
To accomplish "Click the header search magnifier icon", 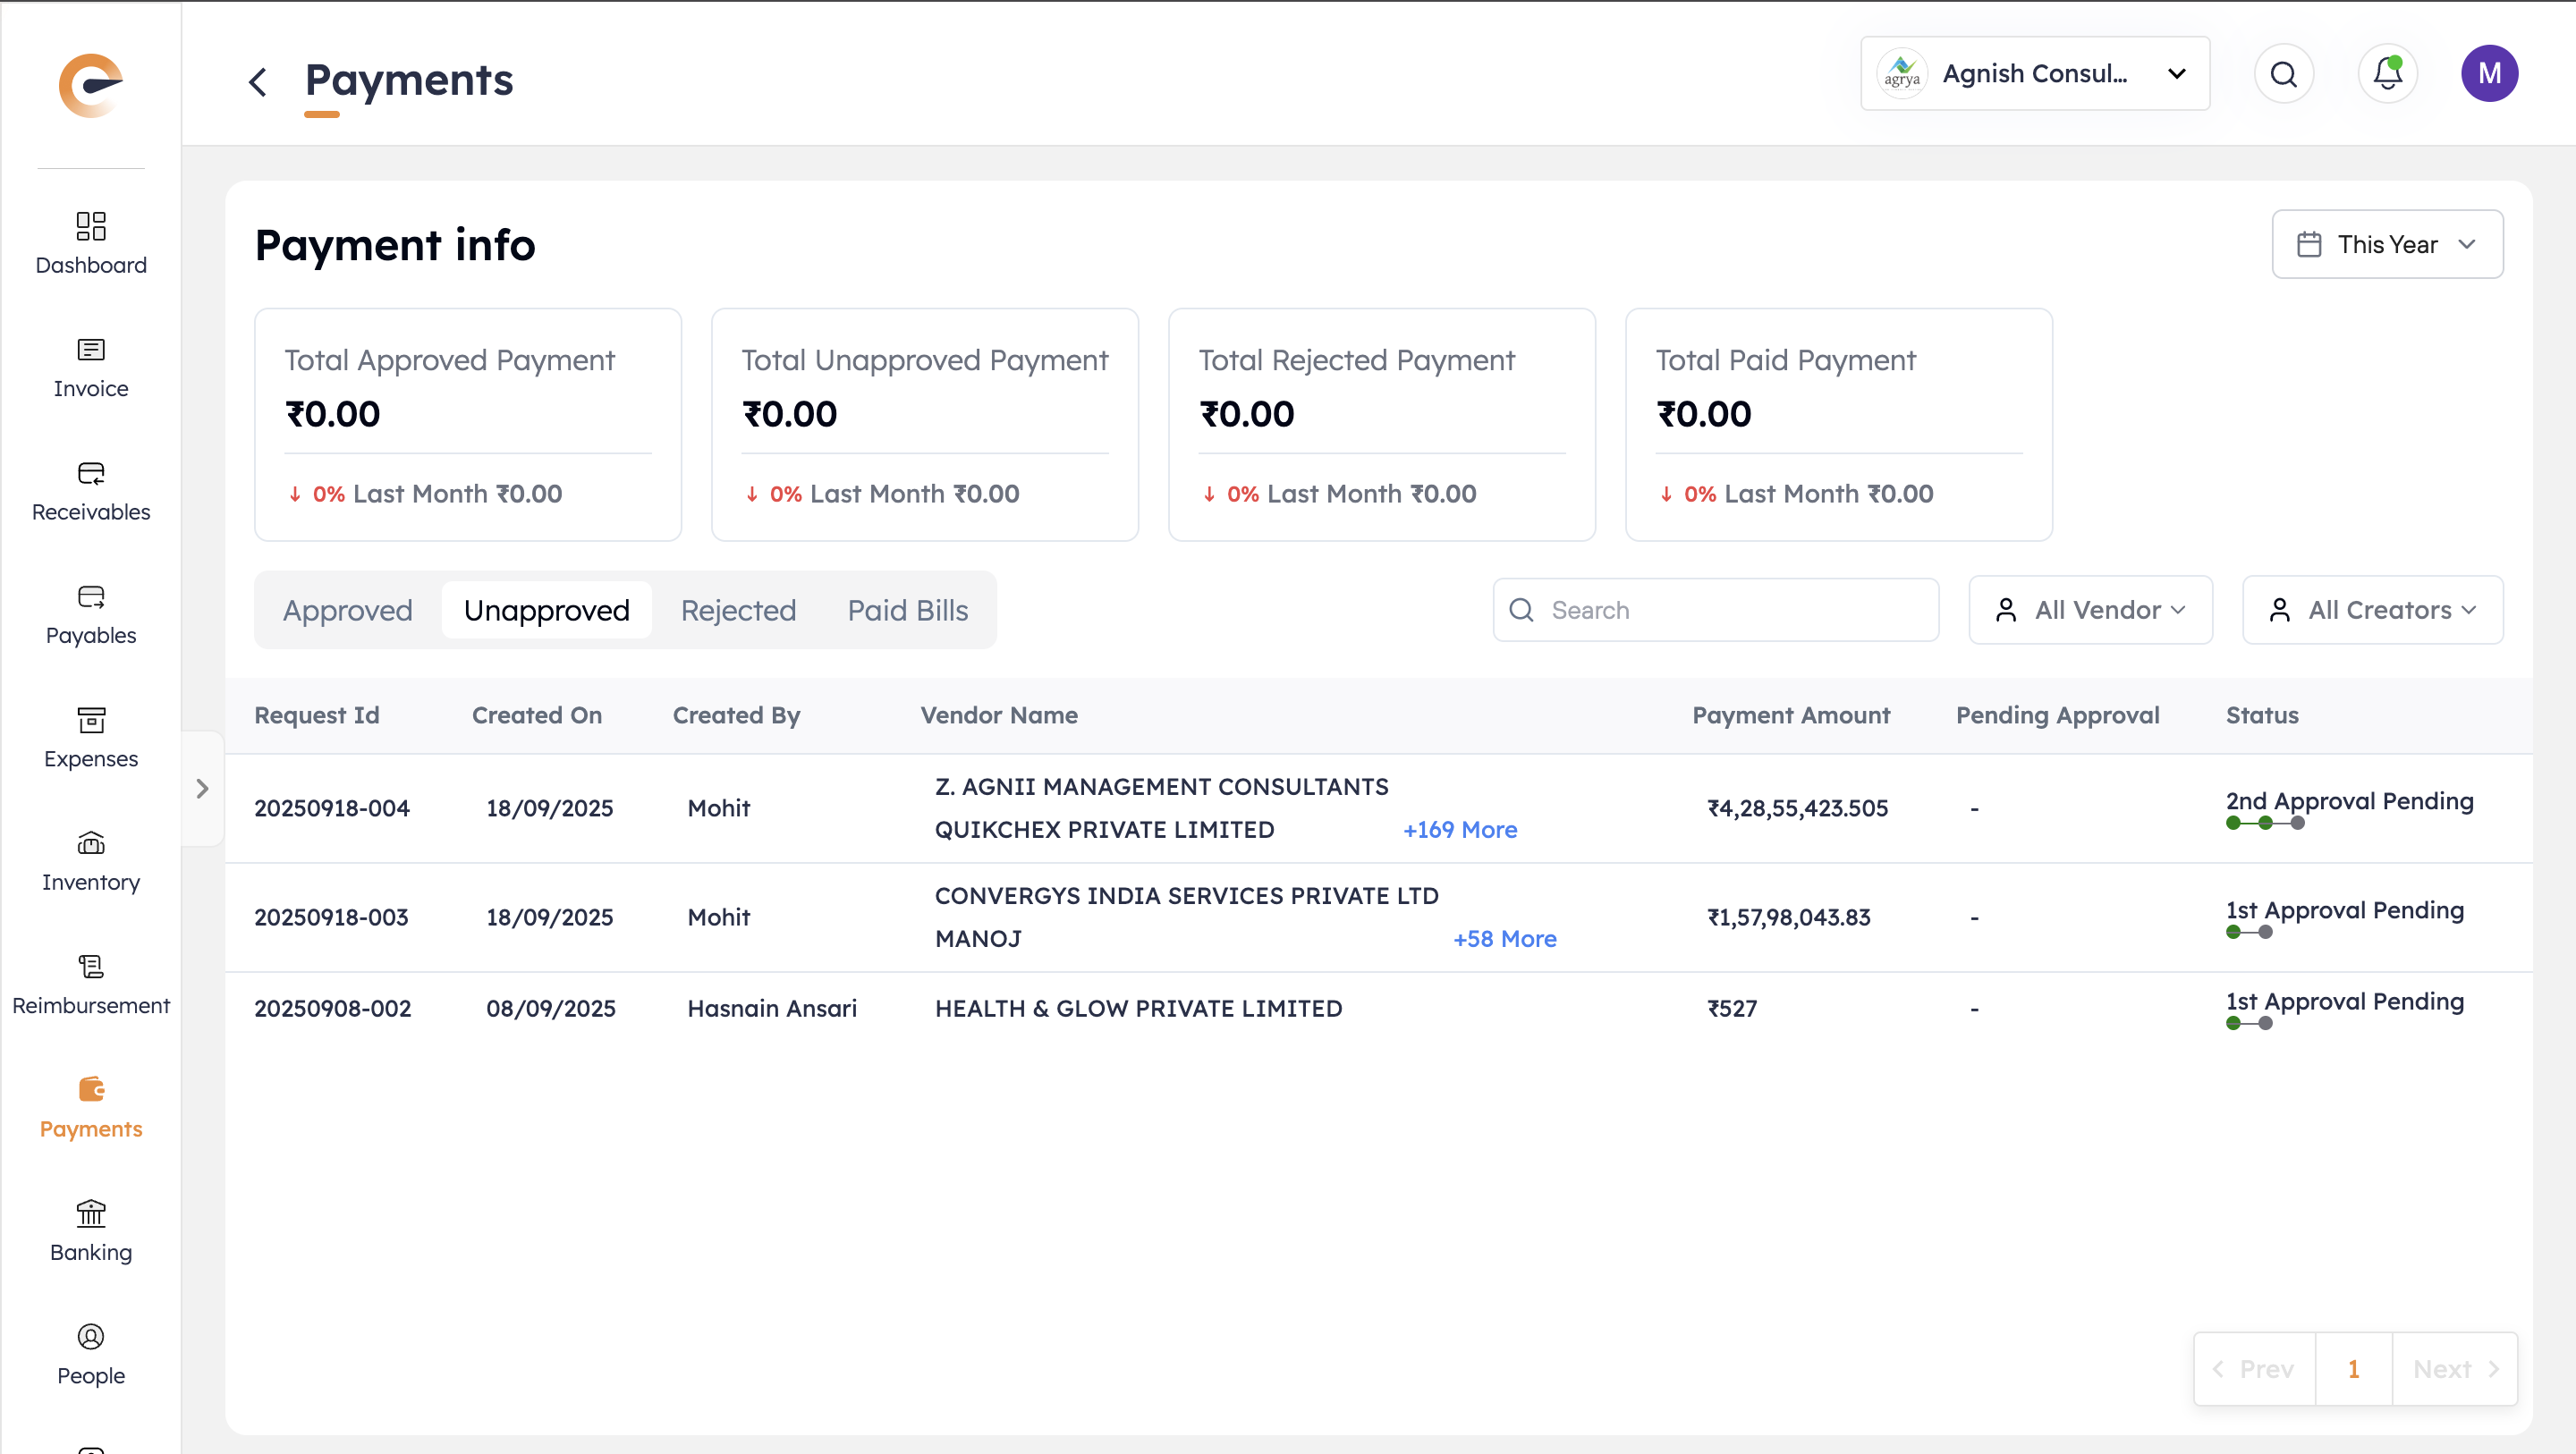I will (x=2283, y=74).
